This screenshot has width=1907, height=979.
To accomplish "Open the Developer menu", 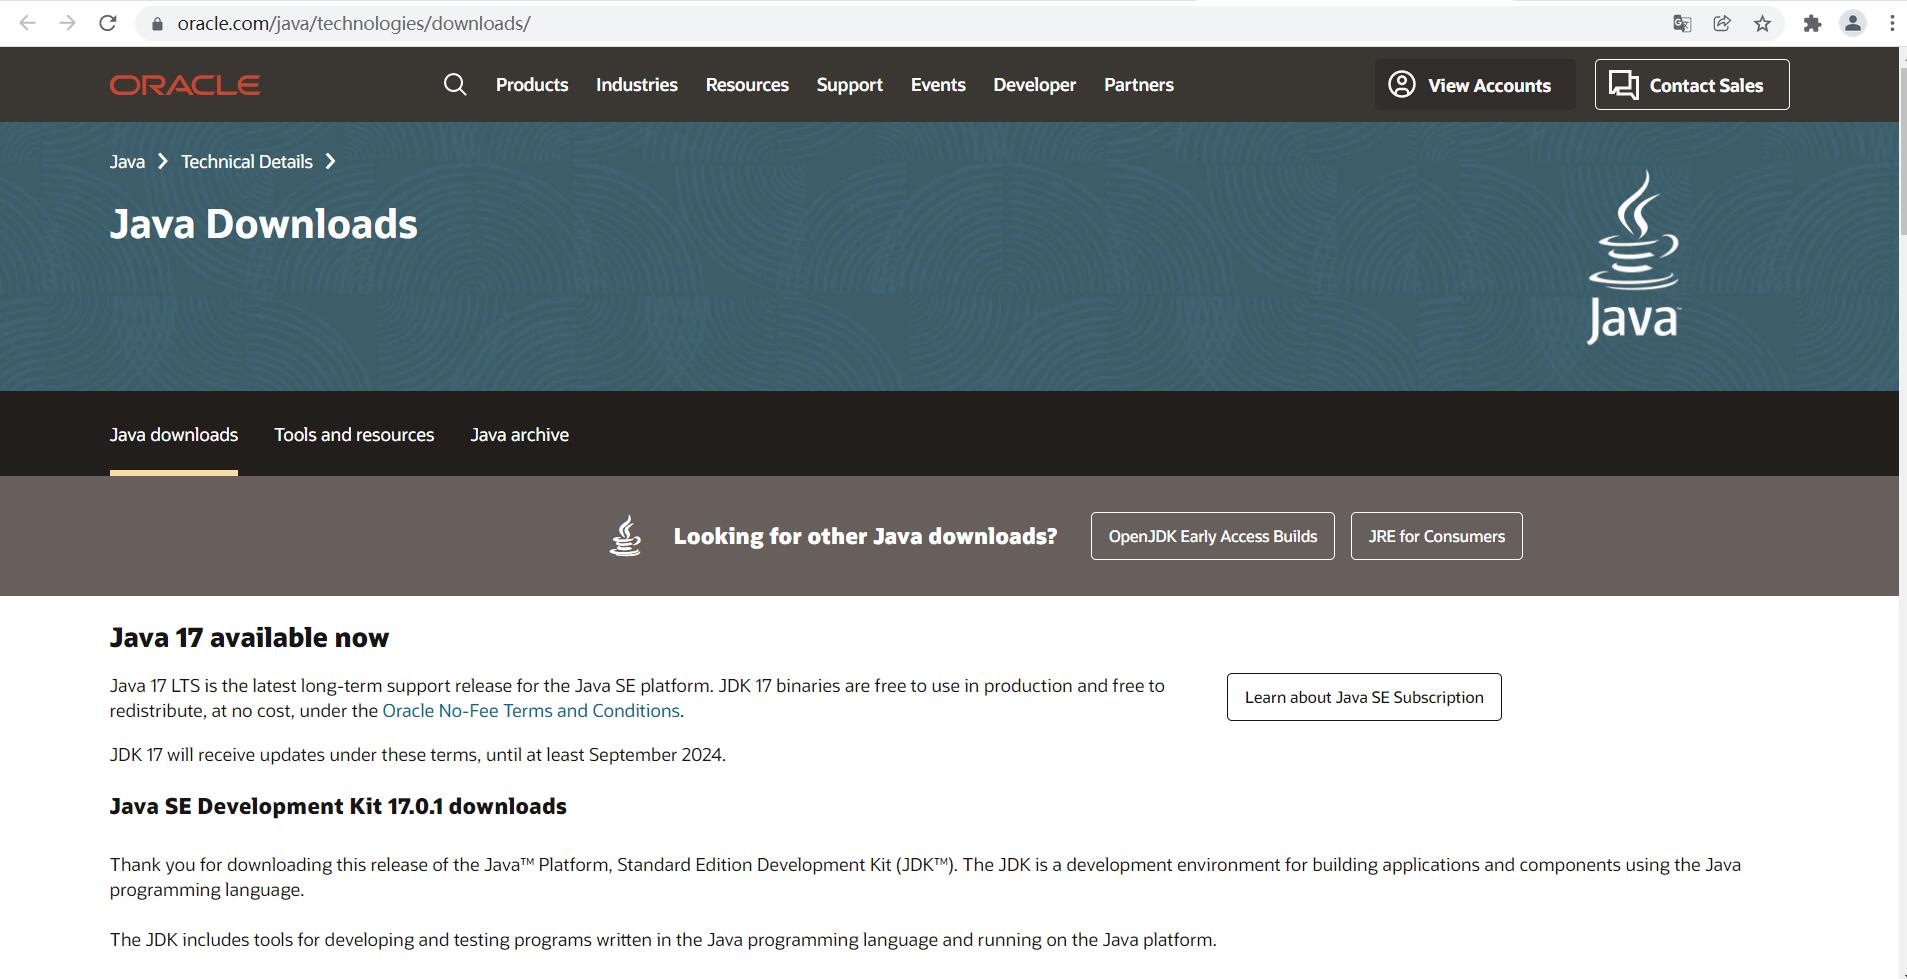I will pyautogui.click(x=1035, y=85).
